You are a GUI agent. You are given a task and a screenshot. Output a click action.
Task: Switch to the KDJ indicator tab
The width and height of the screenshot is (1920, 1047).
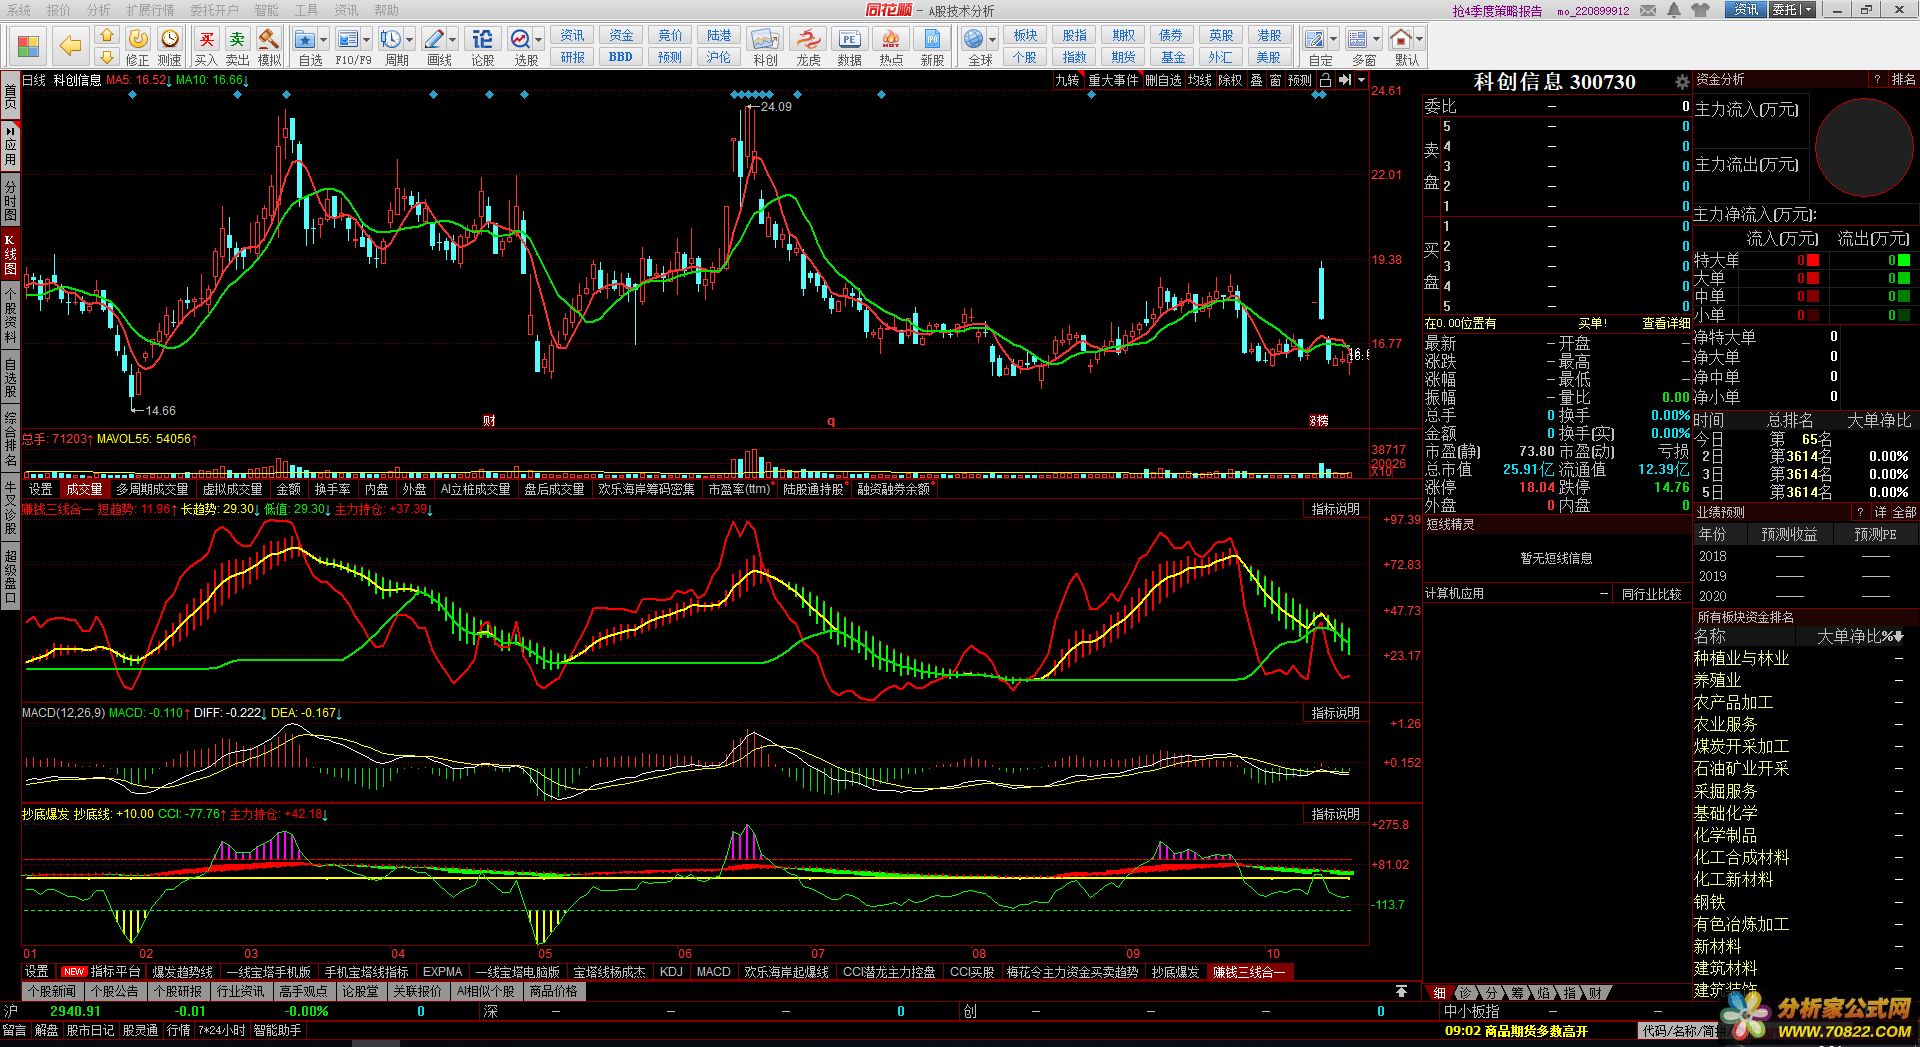pos(671,971)
